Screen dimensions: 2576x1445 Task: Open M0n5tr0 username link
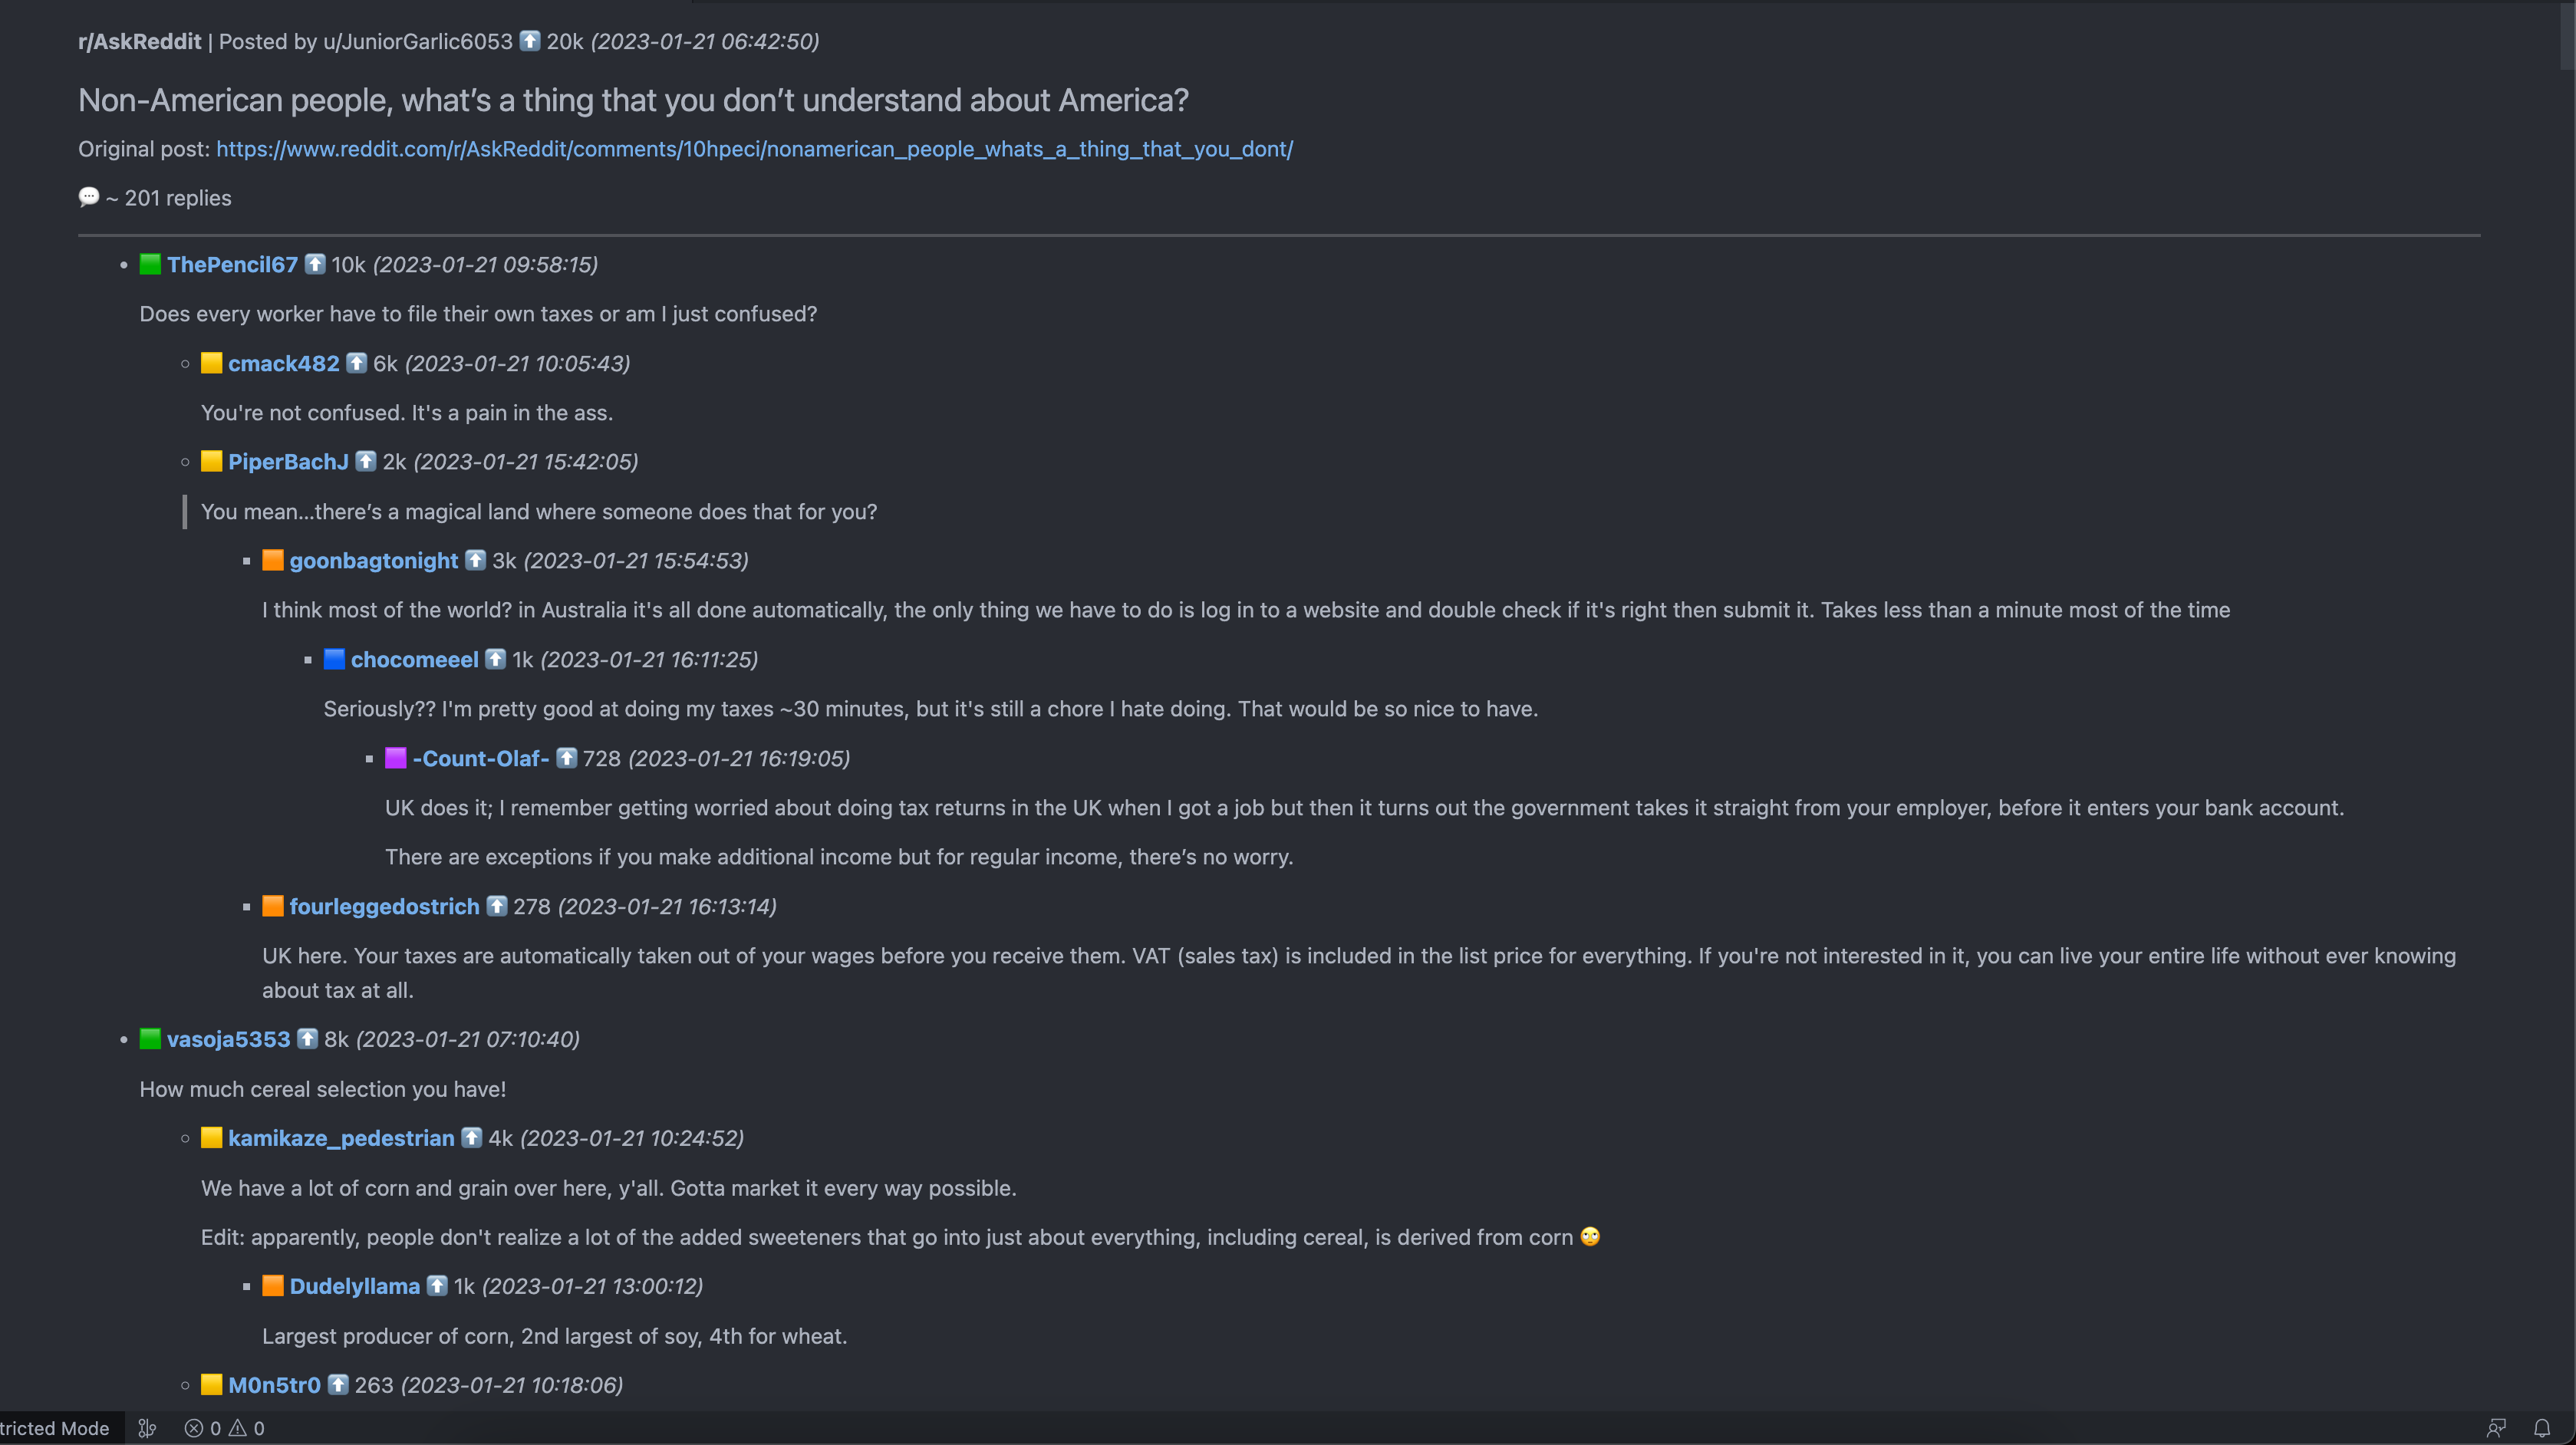click(x=274, y=1385)
